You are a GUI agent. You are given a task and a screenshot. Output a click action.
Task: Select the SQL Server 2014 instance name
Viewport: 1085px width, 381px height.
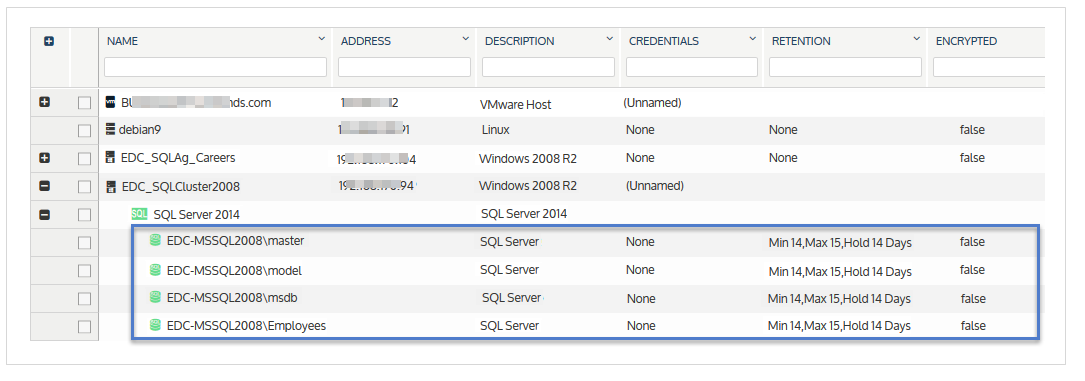pyautogui.click(x=197, y=215)
